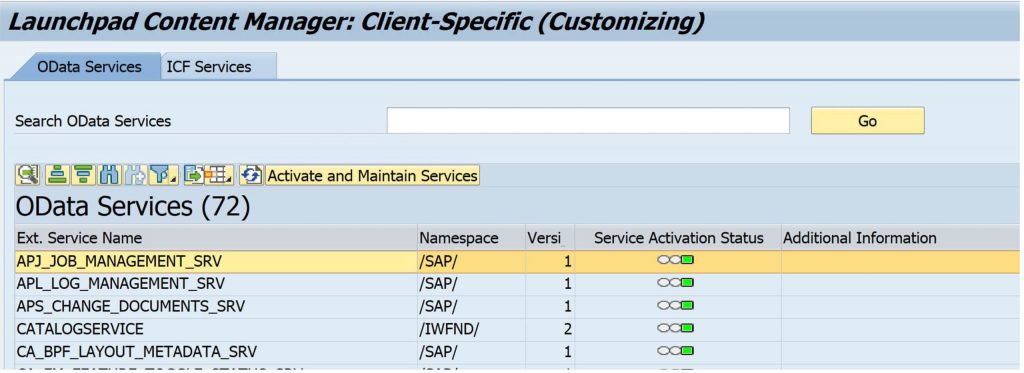Open Find with the binoculars icon
This screenshot has width=1024, height=373.
tap(109, 175)
